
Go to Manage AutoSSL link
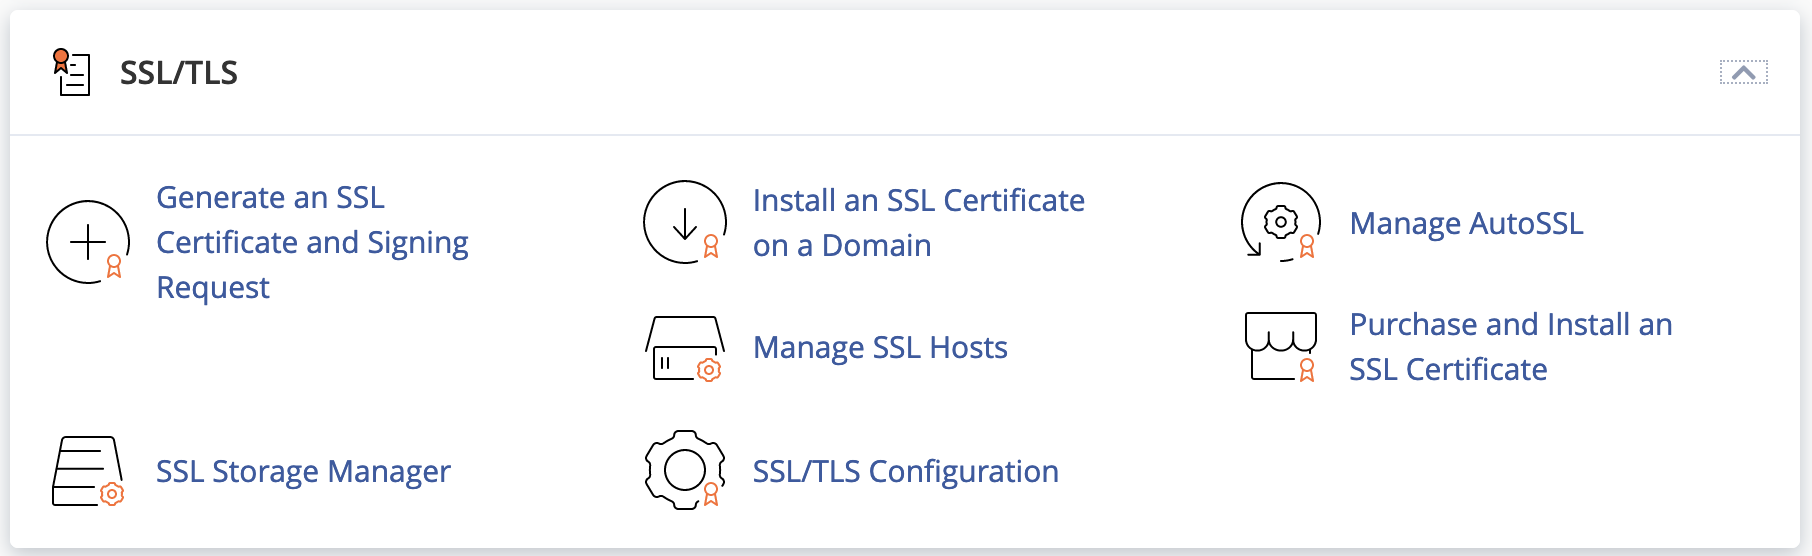point(1466,223)
